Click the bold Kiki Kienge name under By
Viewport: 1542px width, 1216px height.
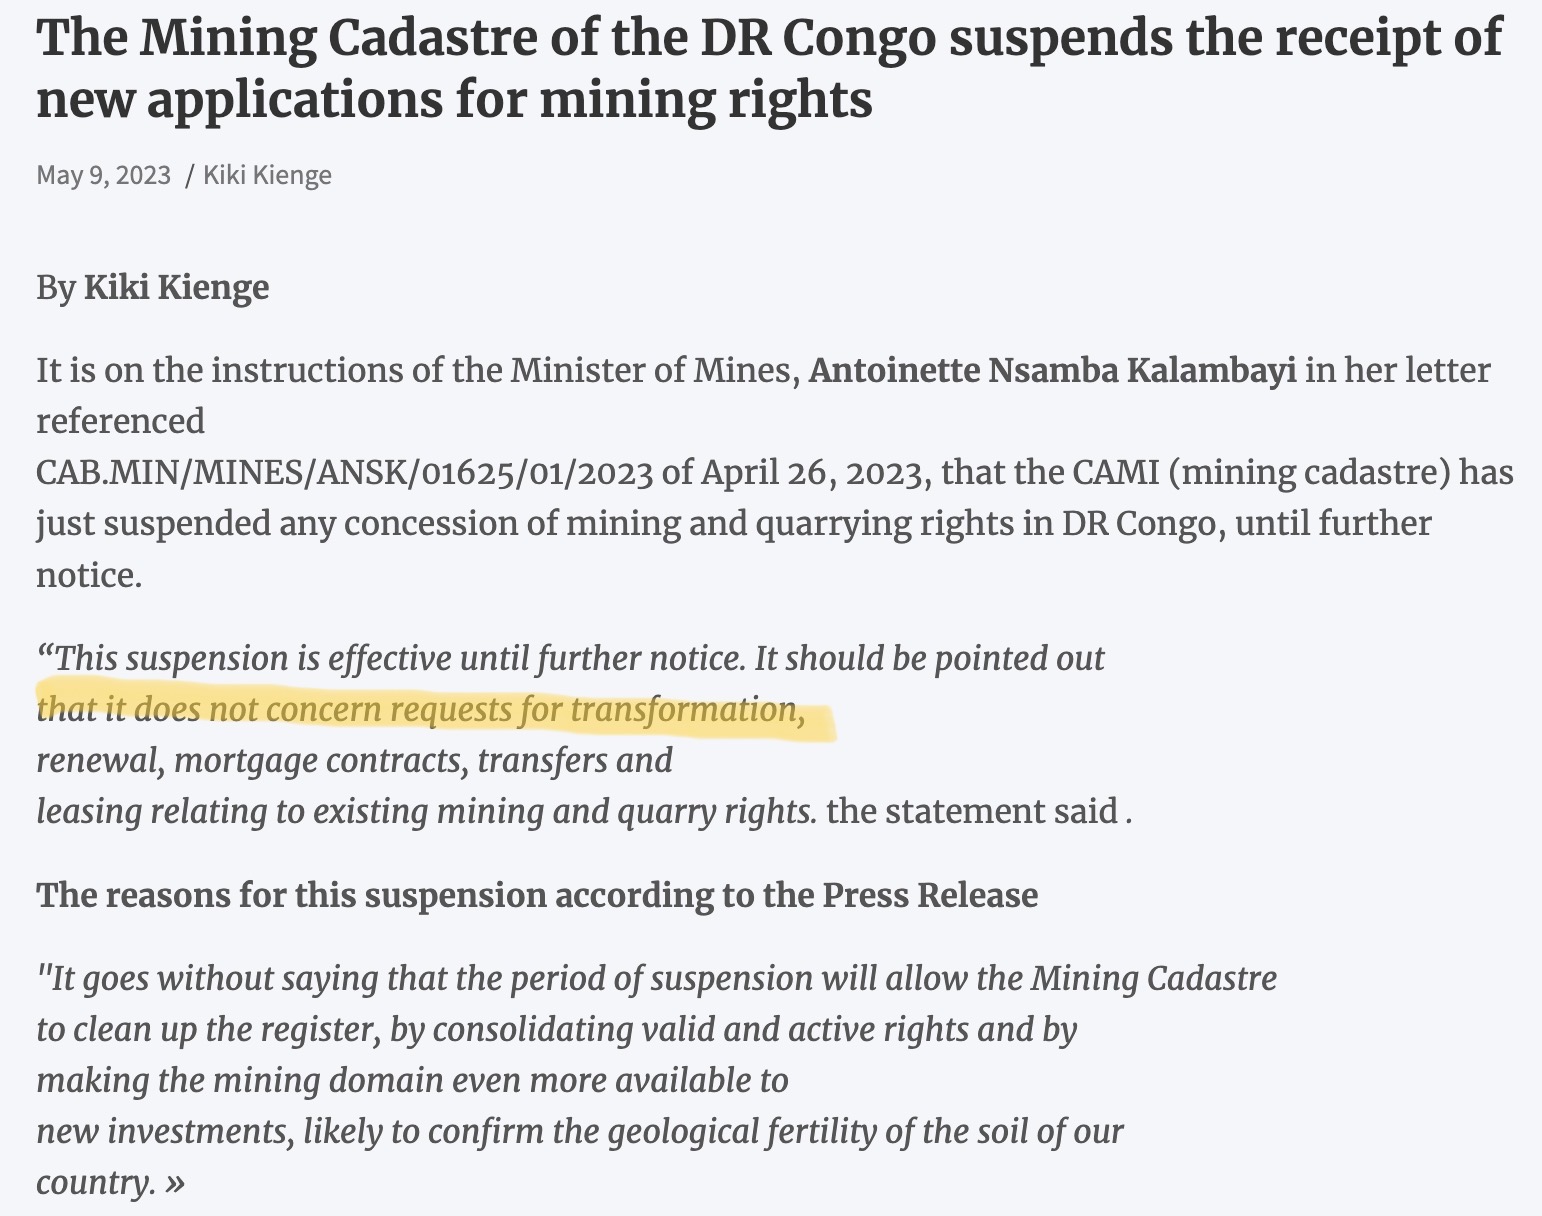(x=176, y=288)
